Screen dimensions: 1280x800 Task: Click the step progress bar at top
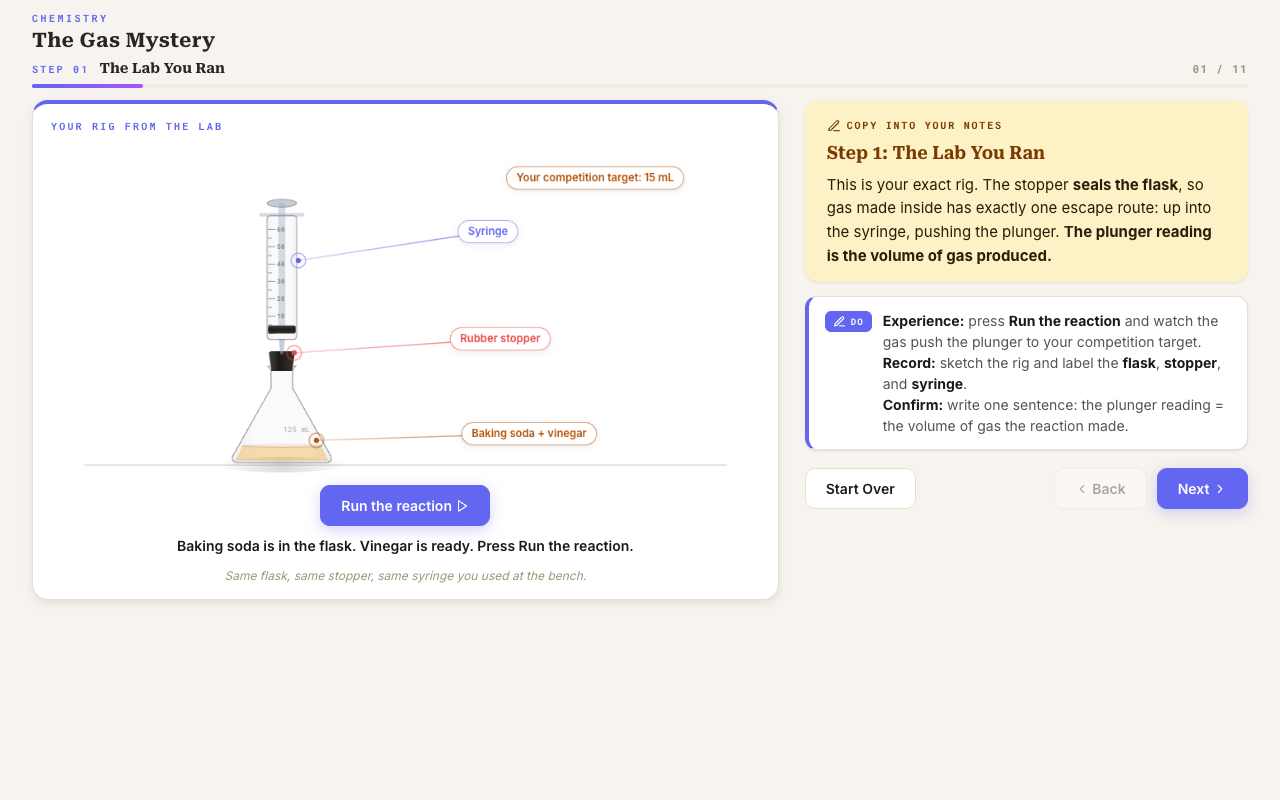click(640, 86)
